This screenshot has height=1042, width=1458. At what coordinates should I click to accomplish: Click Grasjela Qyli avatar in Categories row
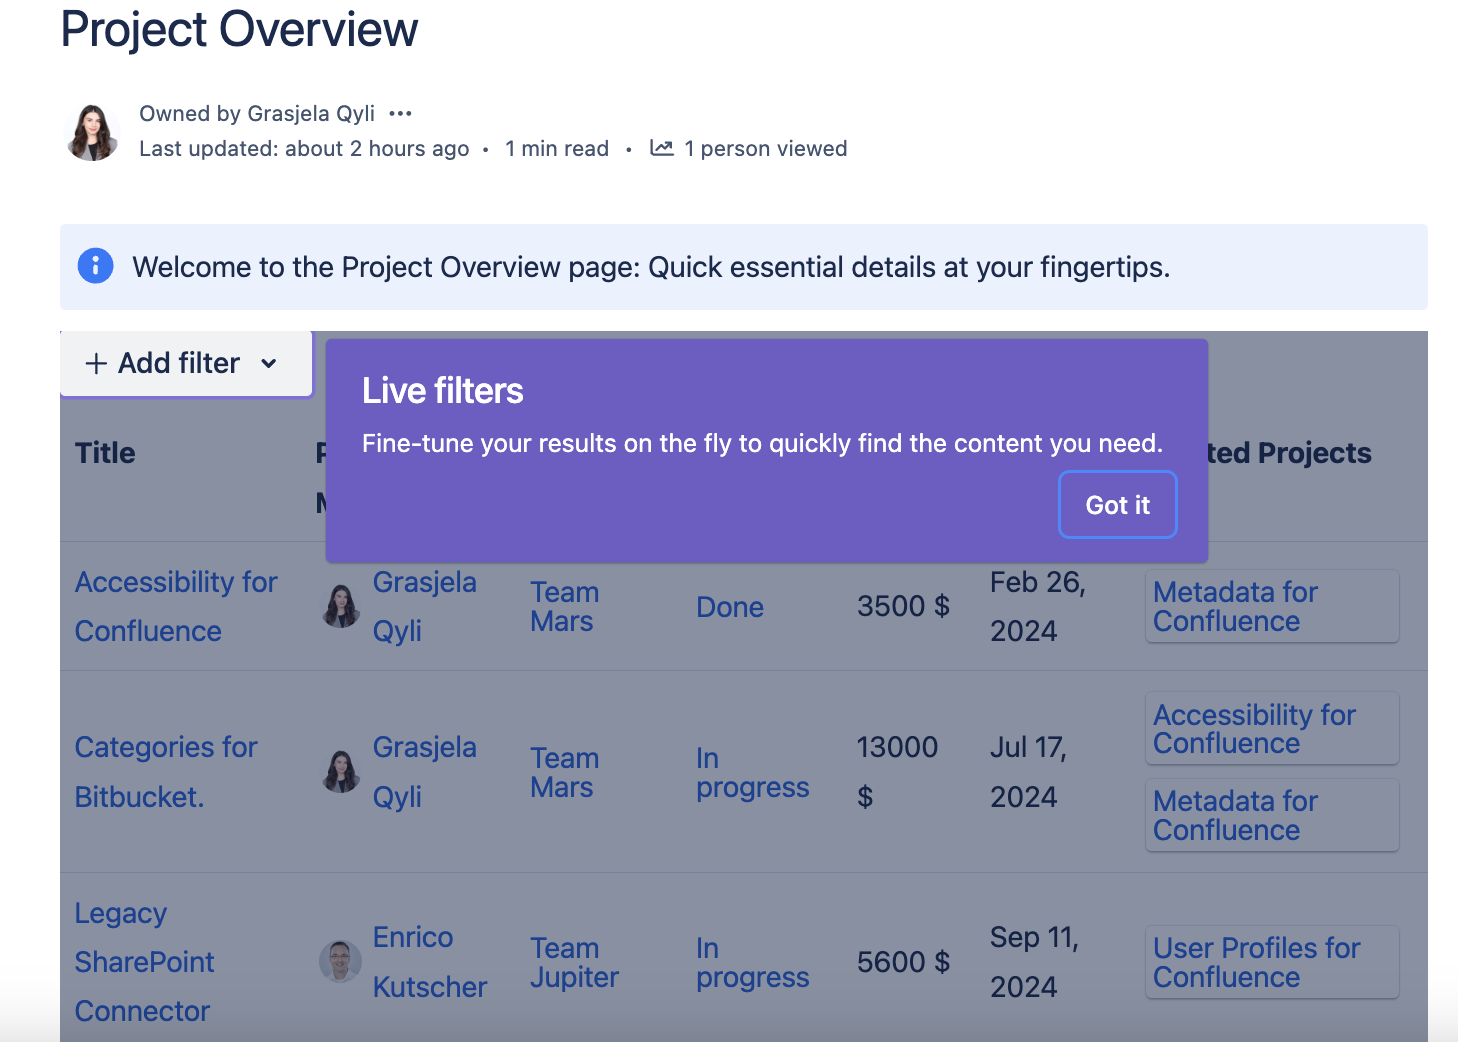pyautogui.click(x=341, y=772)
